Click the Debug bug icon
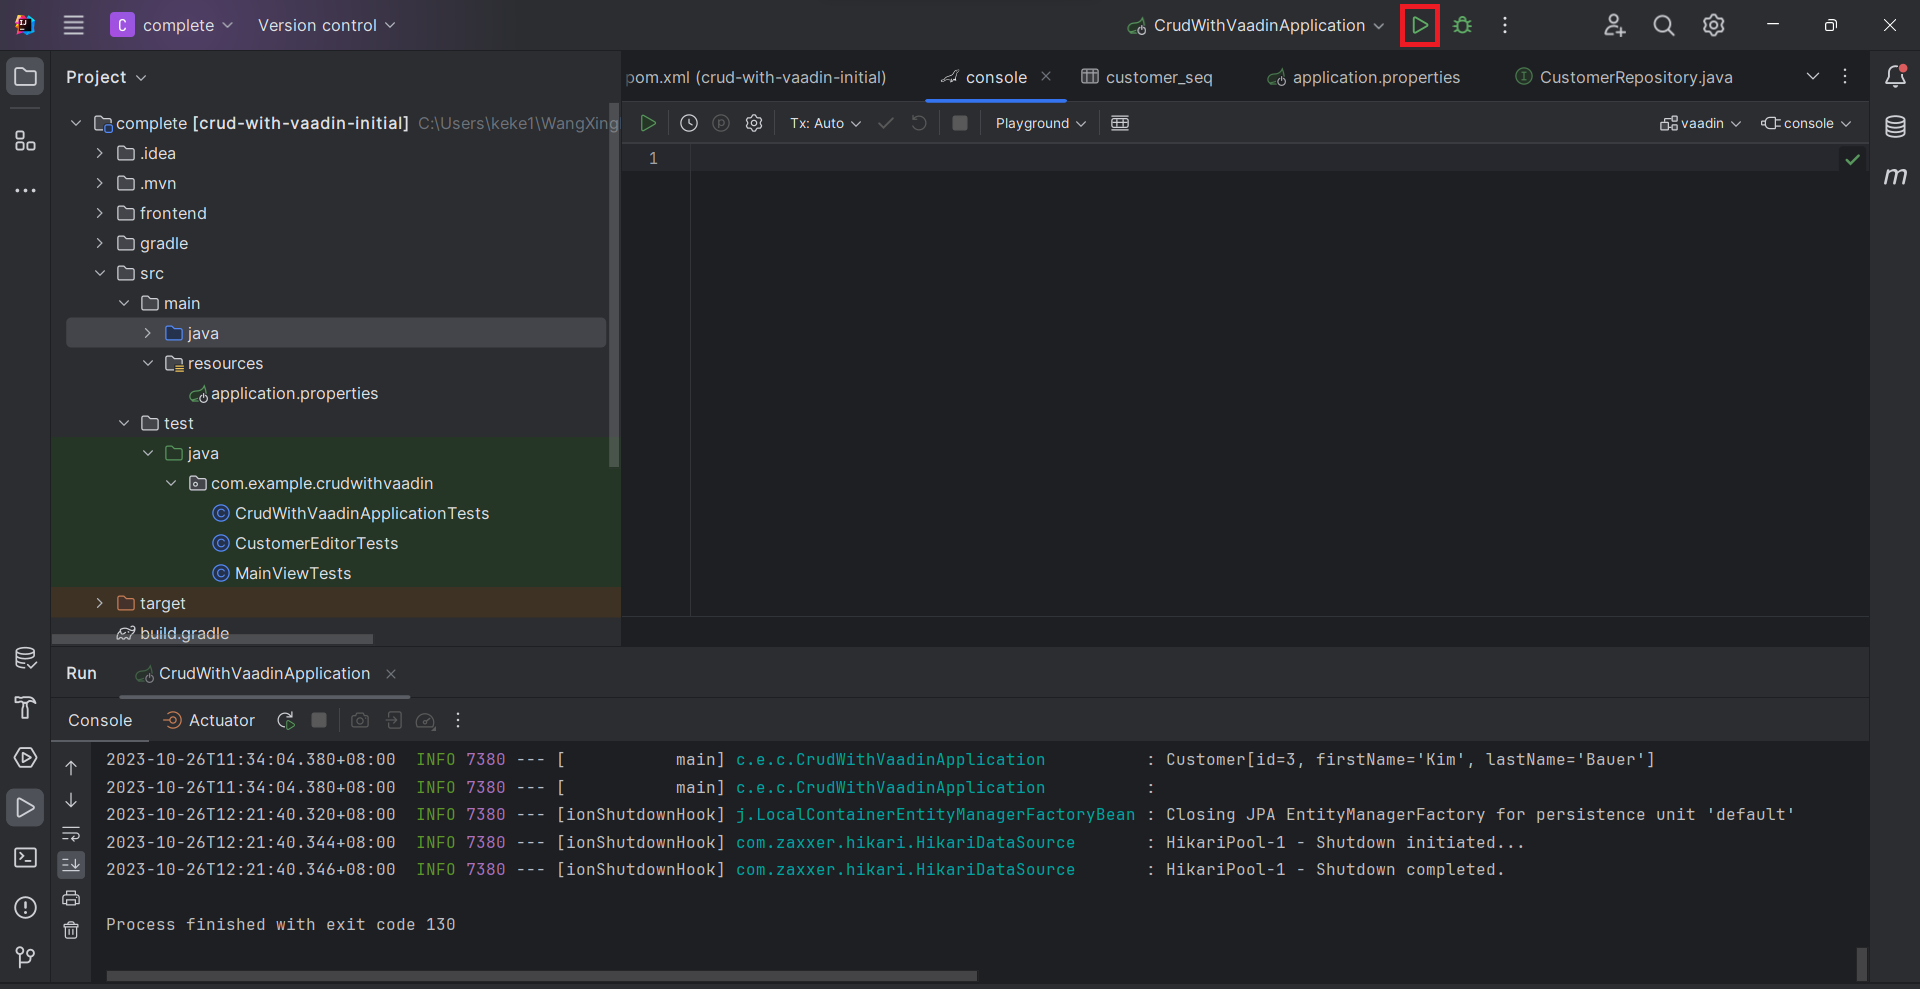Viewport: 1920px width, 989px height. tap(1462, 26)
